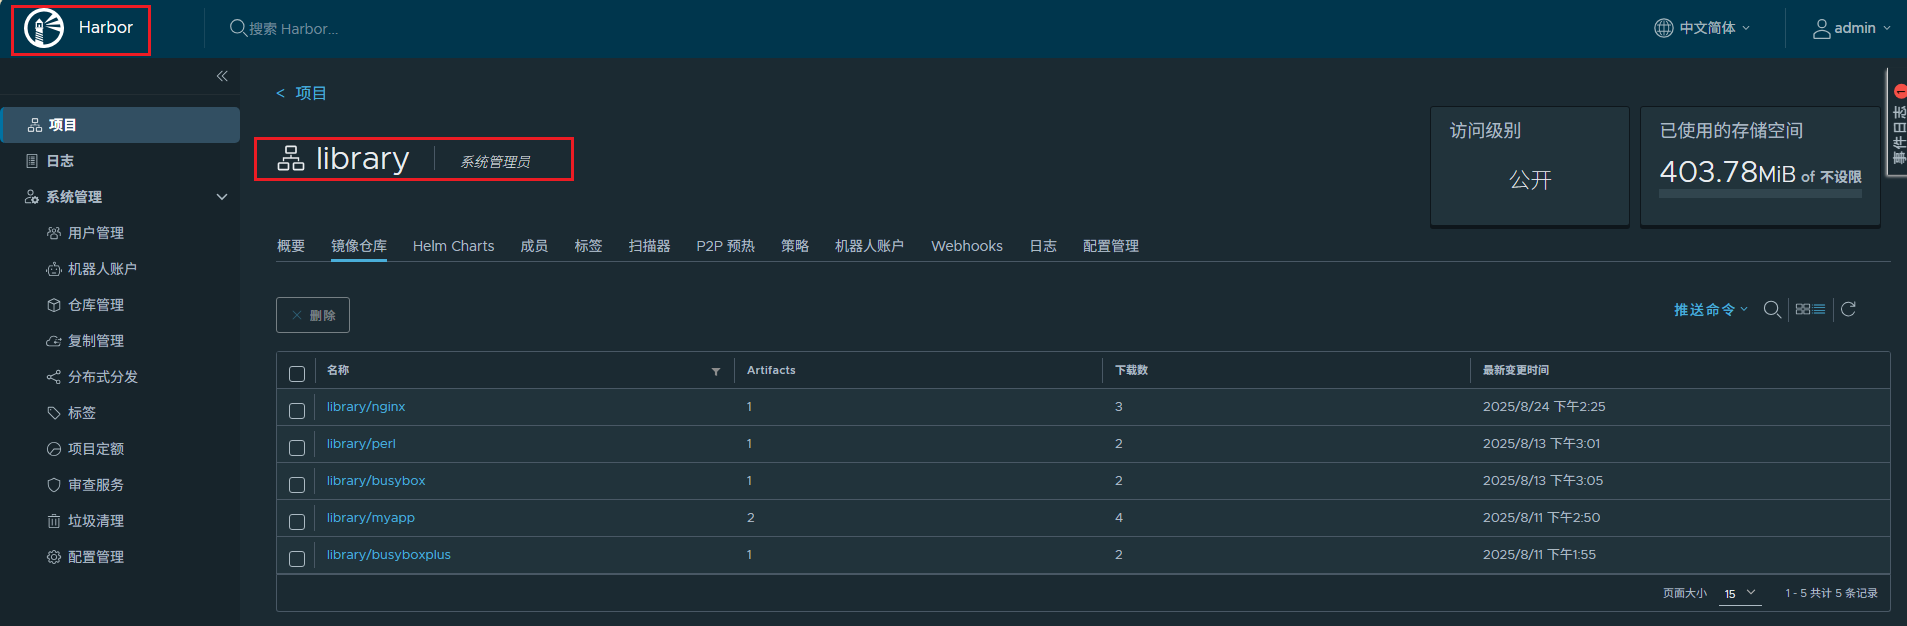Check the library/busyboxplus row checkbox
This screenshot has width=1907, height=626.
[297, 559]
